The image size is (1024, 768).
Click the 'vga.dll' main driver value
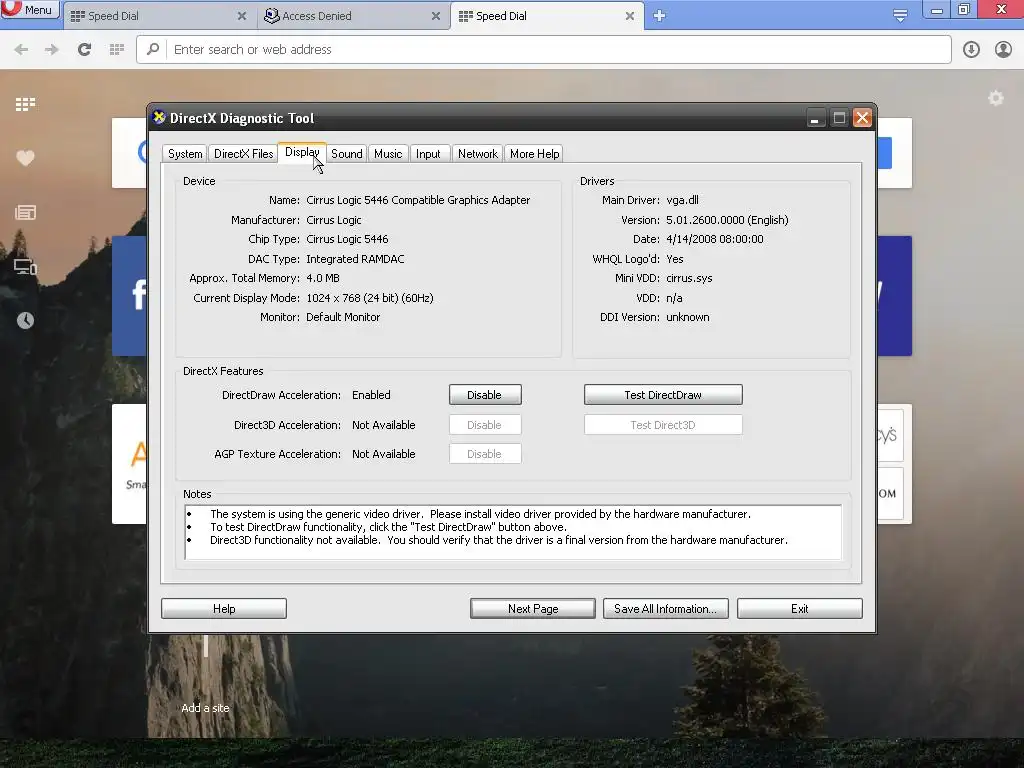pos(682,200)
